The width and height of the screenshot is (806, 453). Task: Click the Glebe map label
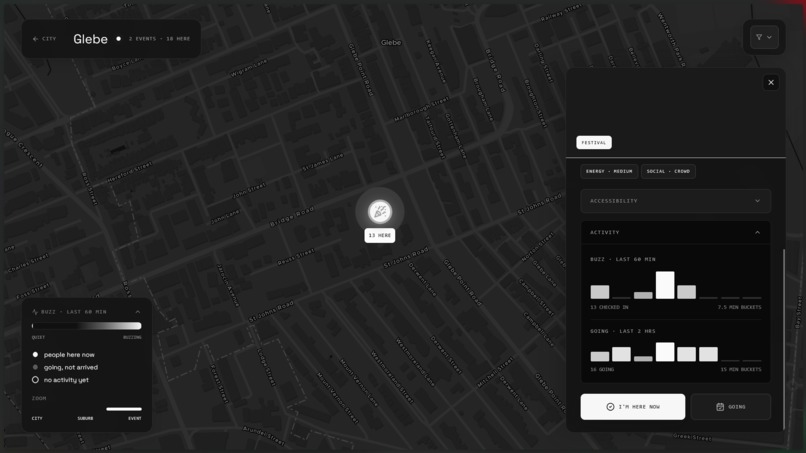point(391,43)
